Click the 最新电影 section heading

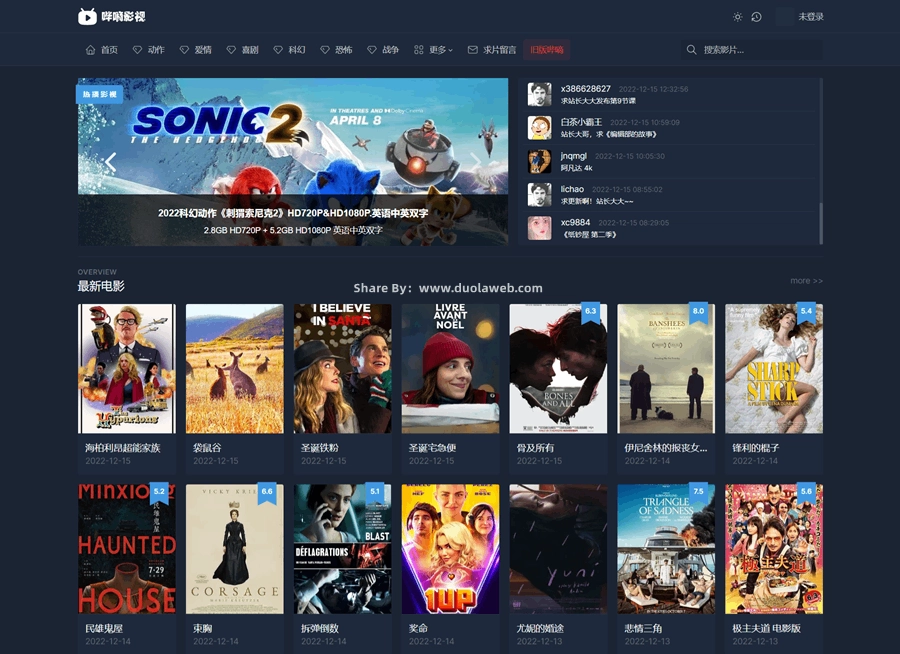click(x=101, y=286)
